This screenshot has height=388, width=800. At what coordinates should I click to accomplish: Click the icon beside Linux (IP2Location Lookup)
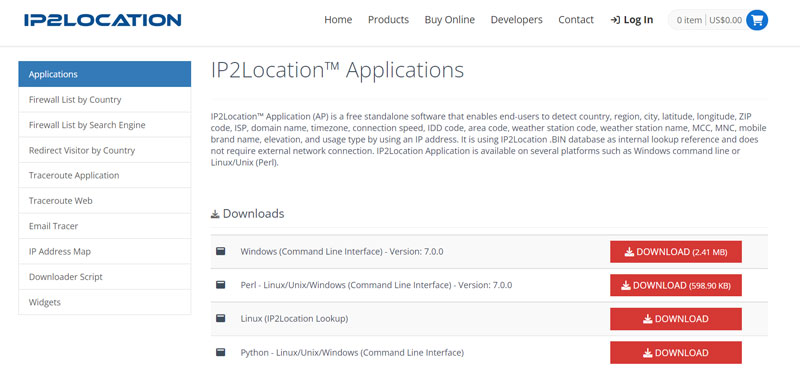click(220, 319)
